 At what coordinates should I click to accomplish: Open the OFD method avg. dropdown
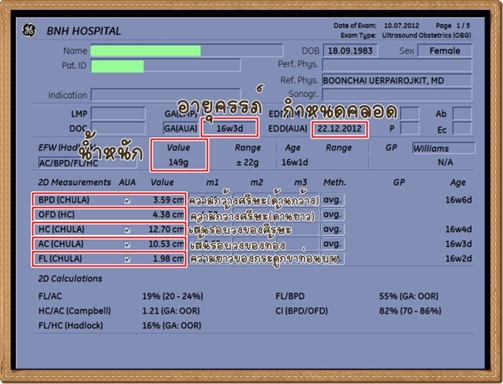pos(332,215)
